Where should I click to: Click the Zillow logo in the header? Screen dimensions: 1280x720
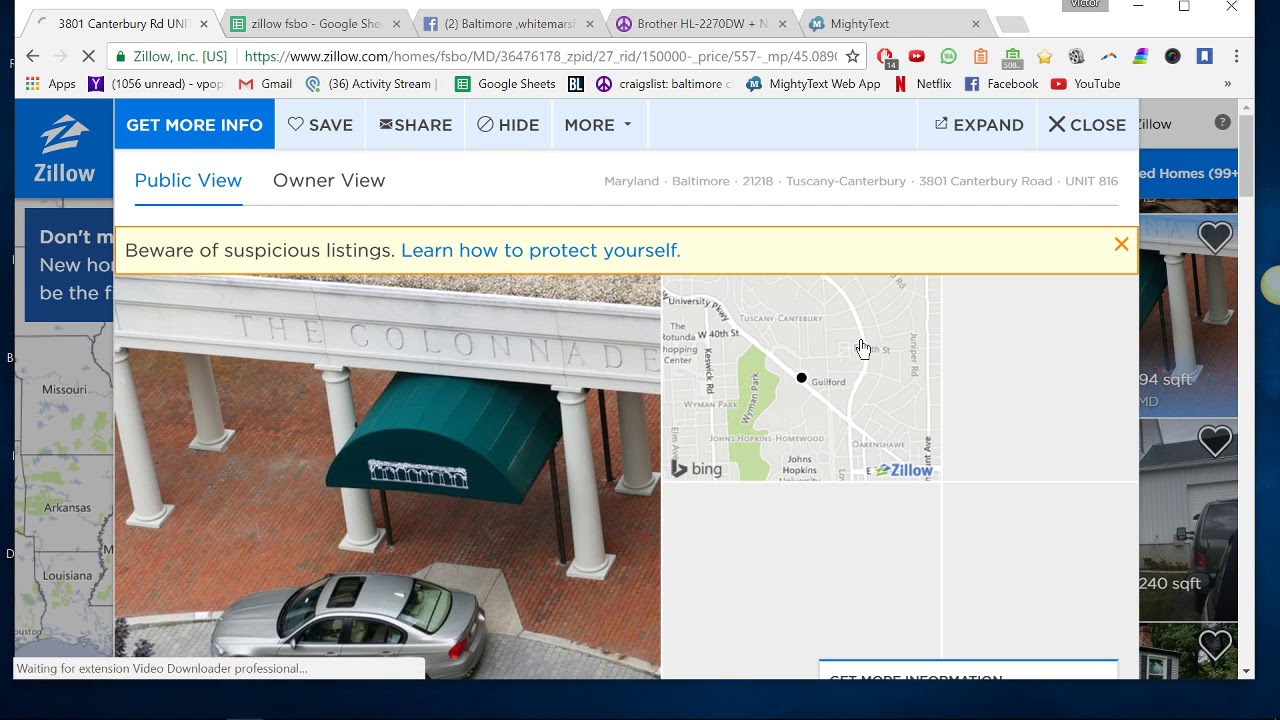point(64,149)
